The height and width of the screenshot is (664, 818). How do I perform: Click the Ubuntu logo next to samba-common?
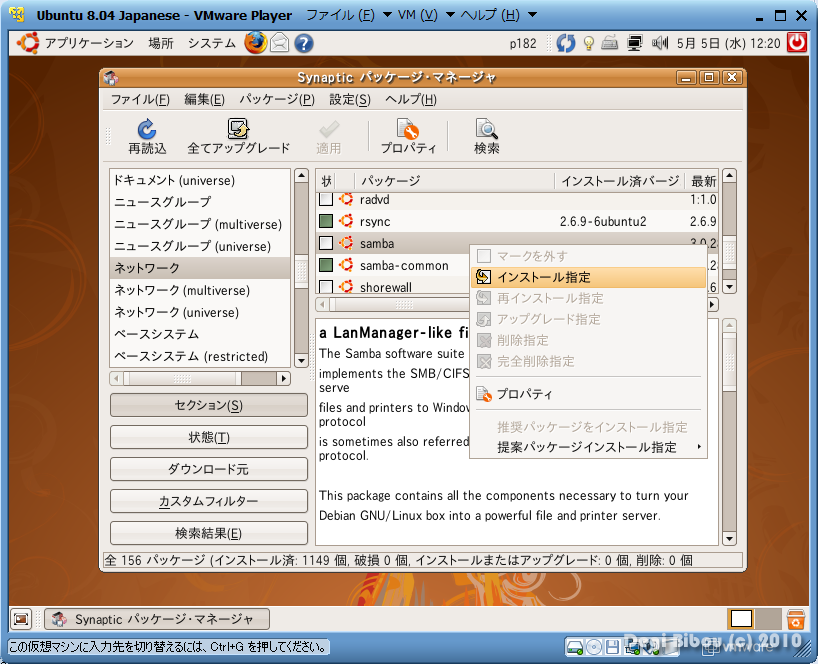[x=346, y=265]
